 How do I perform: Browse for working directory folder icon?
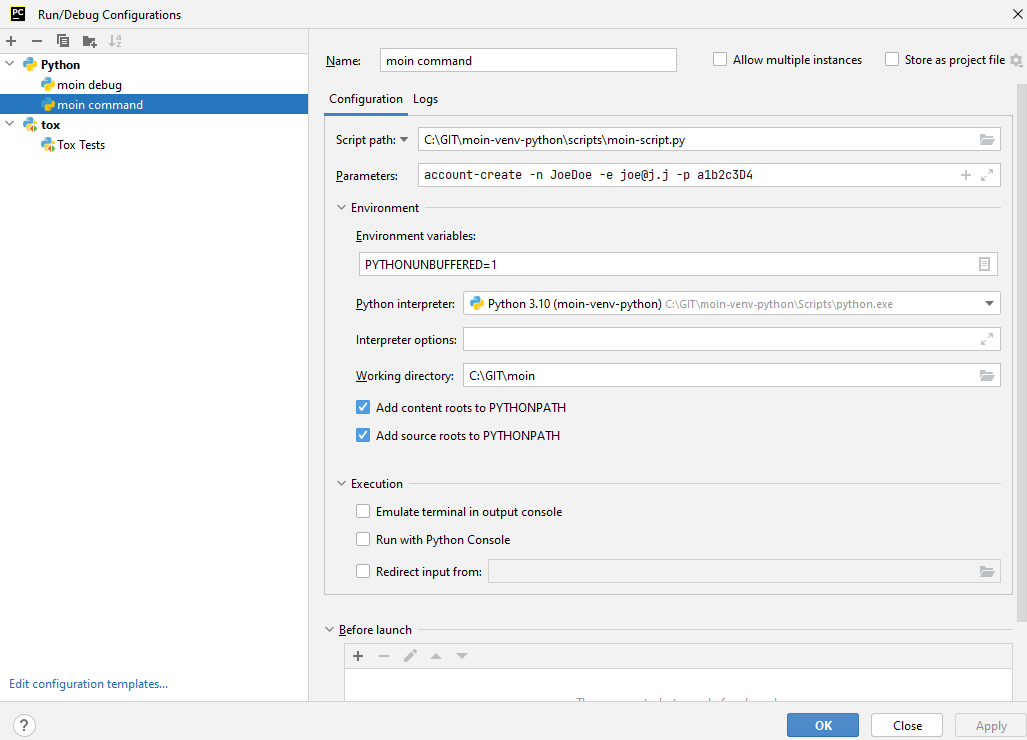click(x=986, y=376)
